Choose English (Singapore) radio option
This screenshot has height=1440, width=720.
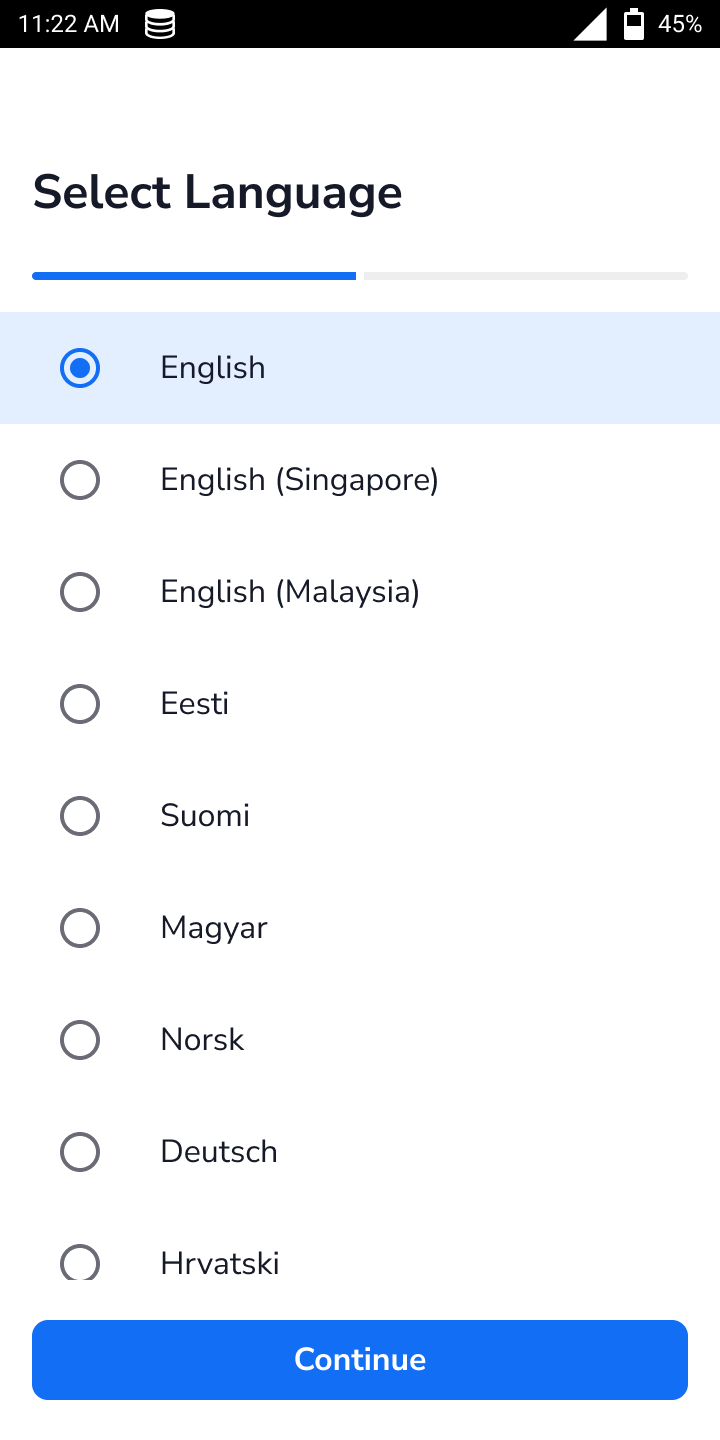[80, 480]
